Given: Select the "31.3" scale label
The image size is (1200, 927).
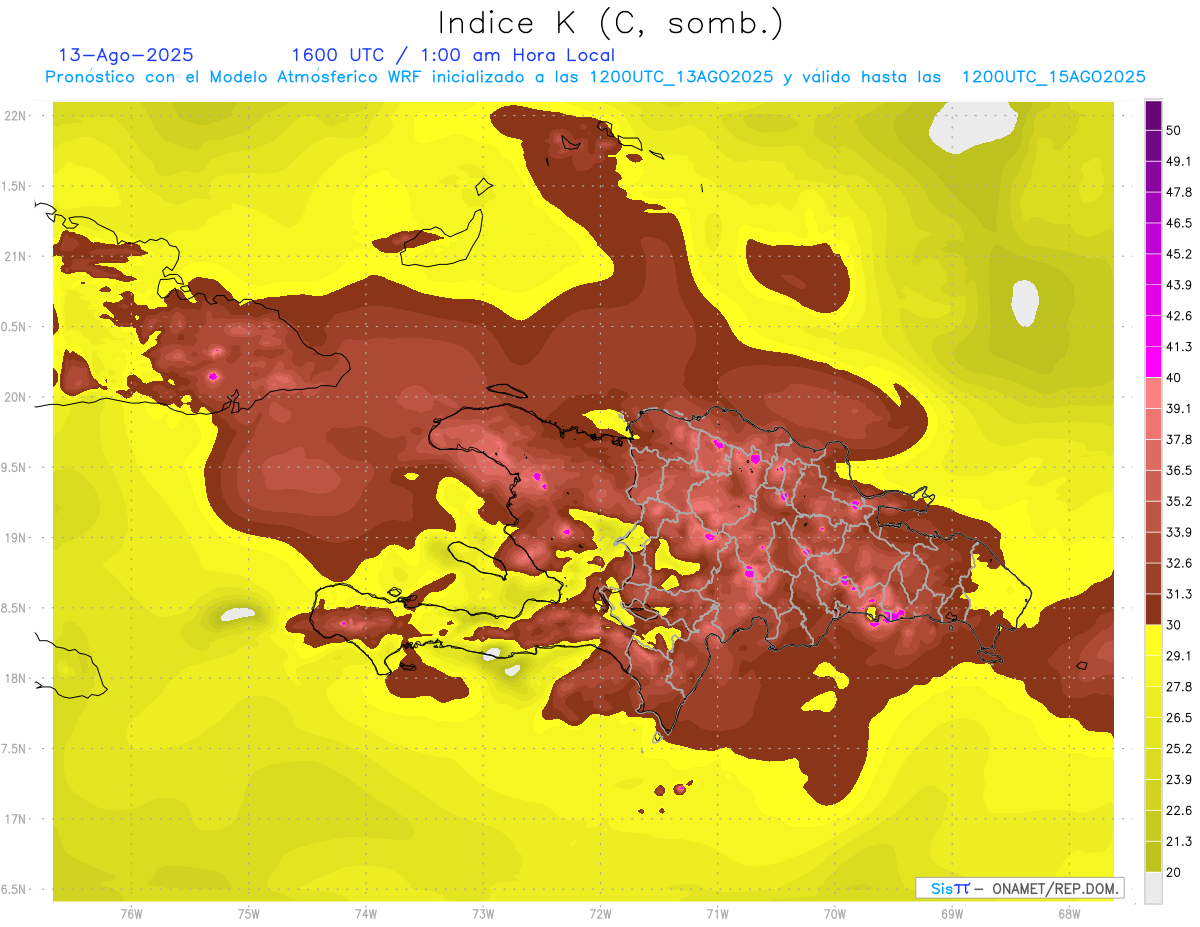Looking at the screenshot, I should coord(1178,594).
